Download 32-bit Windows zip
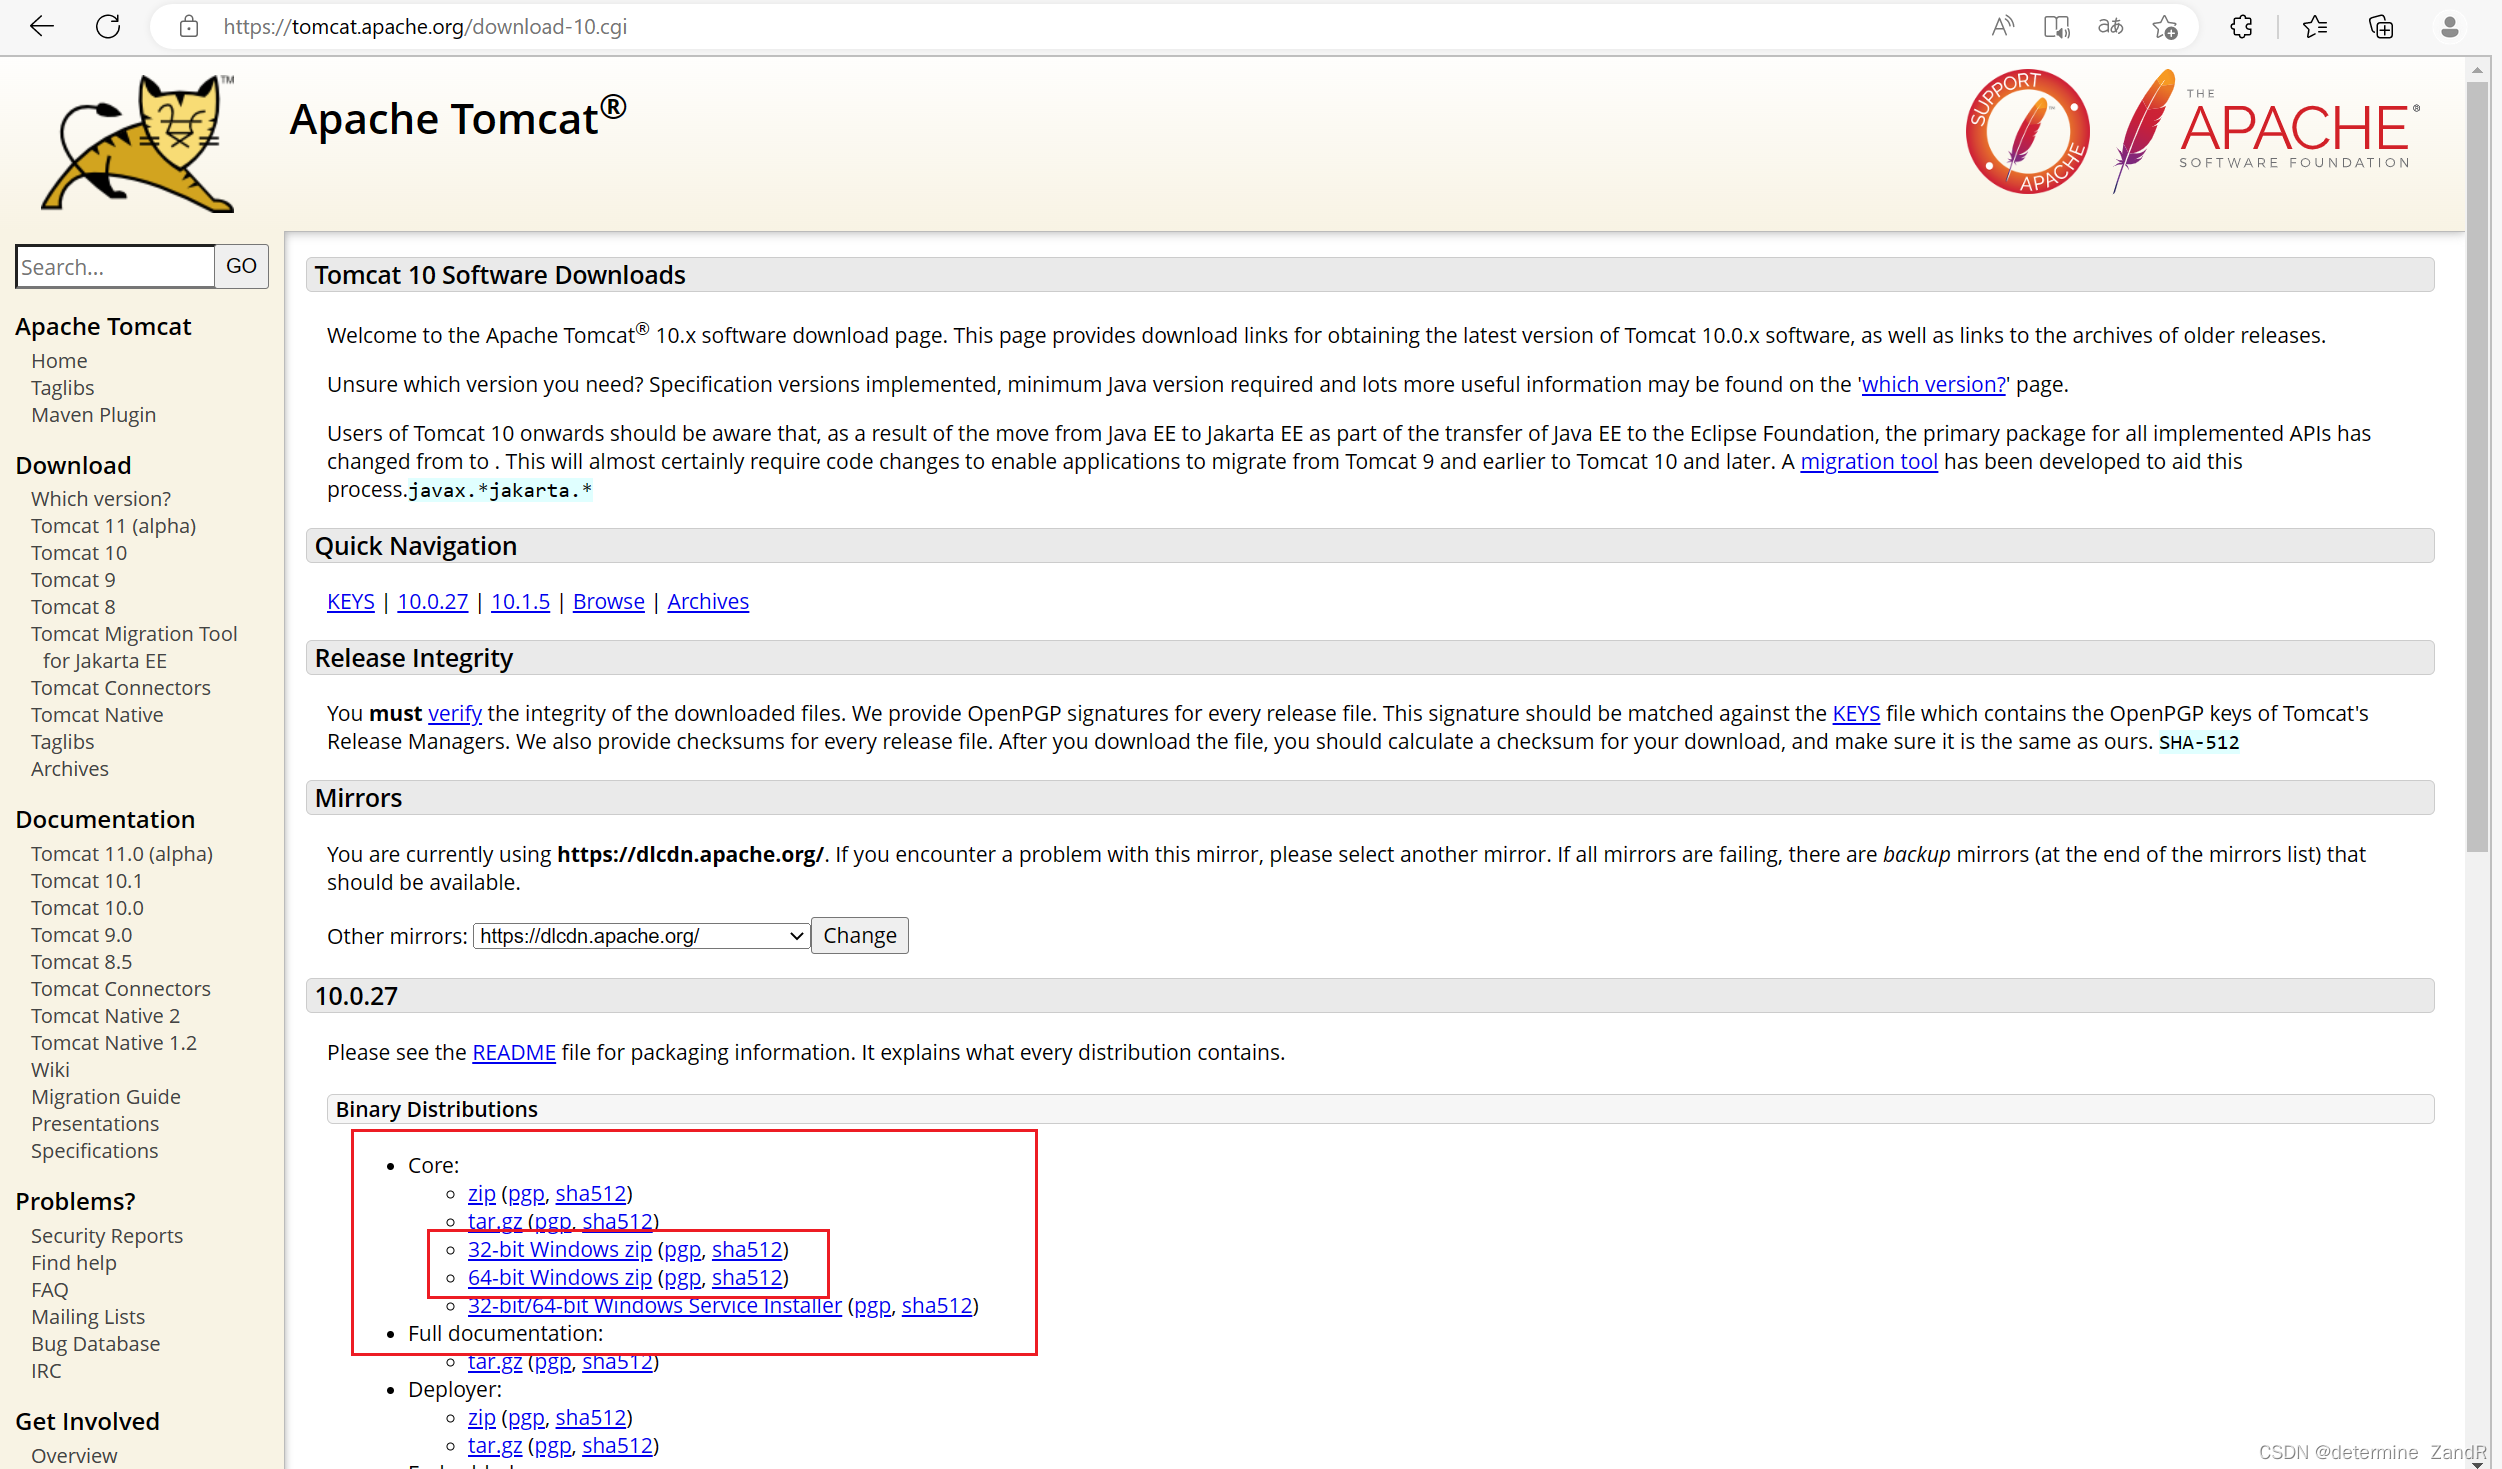 [559, 1249]
